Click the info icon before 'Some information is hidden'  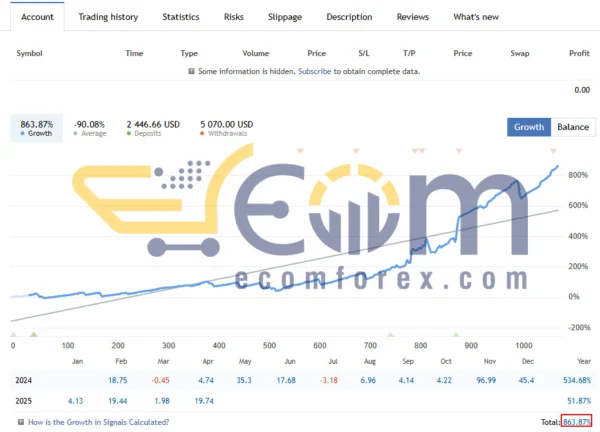[192, 71]
